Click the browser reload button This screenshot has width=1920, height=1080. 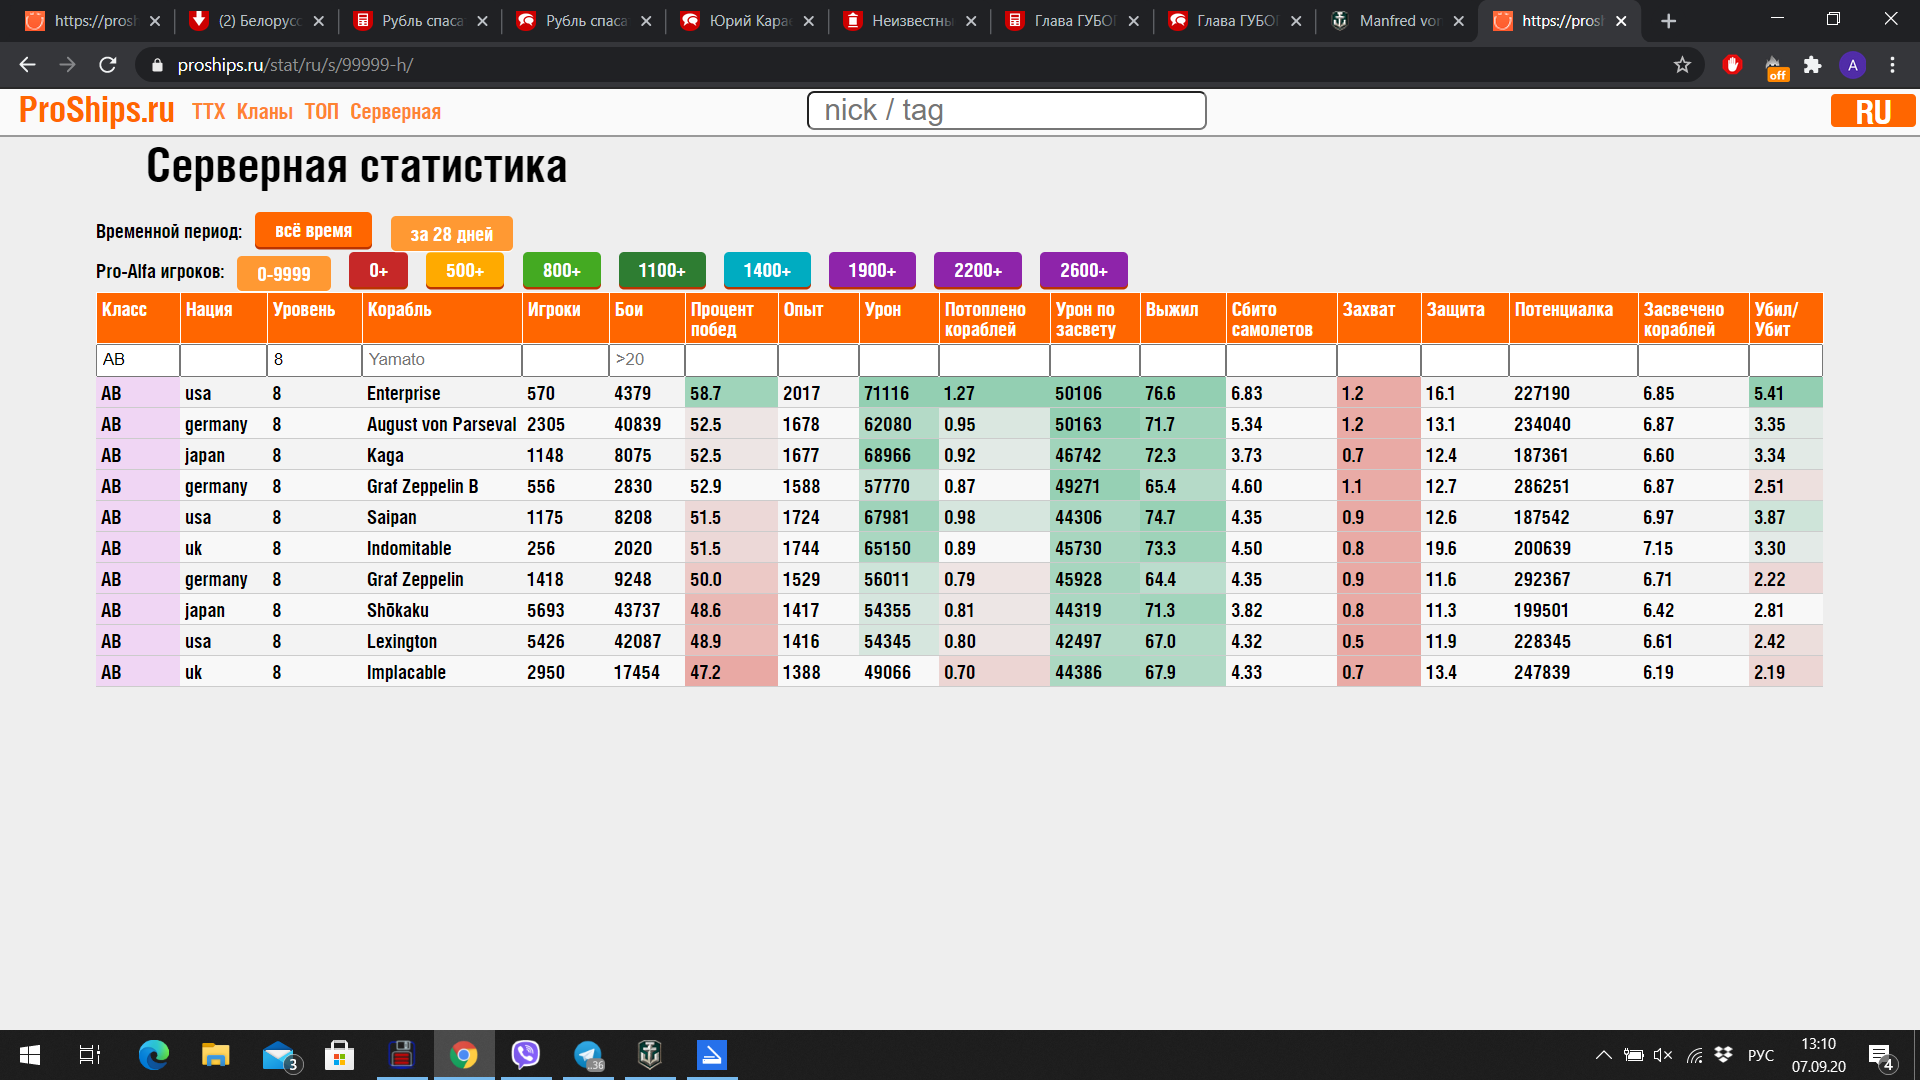point(108,65)
